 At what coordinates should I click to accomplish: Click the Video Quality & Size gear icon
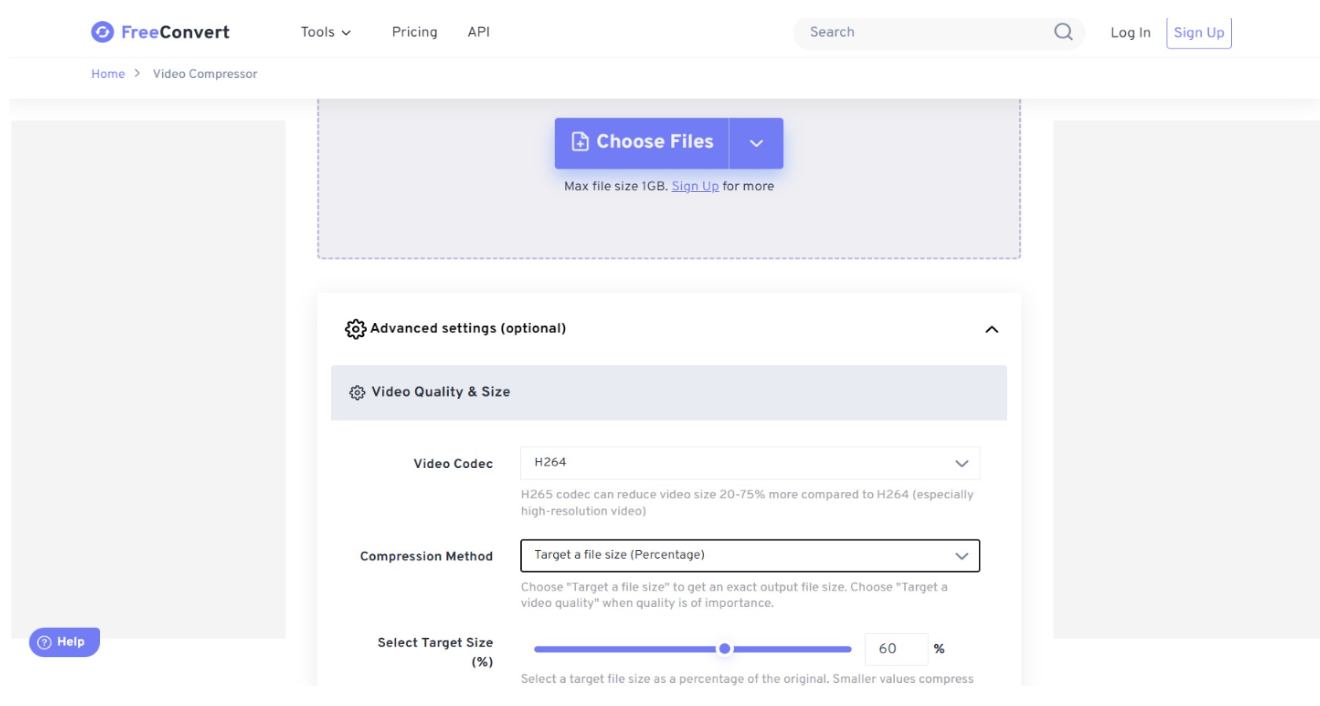(357, 392)
